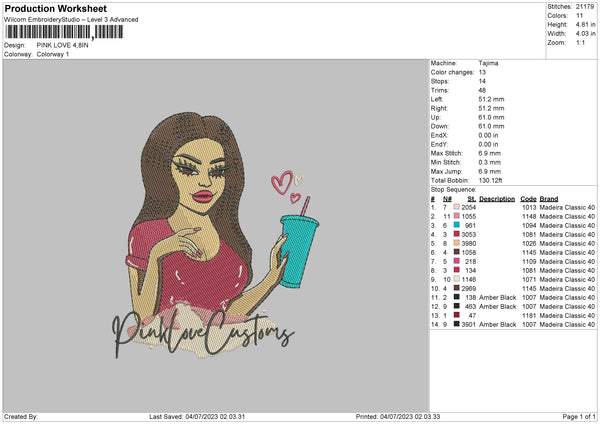
Task: Click the Stitches value 21179
Action: pyautogui.click(x=585, y=7)
